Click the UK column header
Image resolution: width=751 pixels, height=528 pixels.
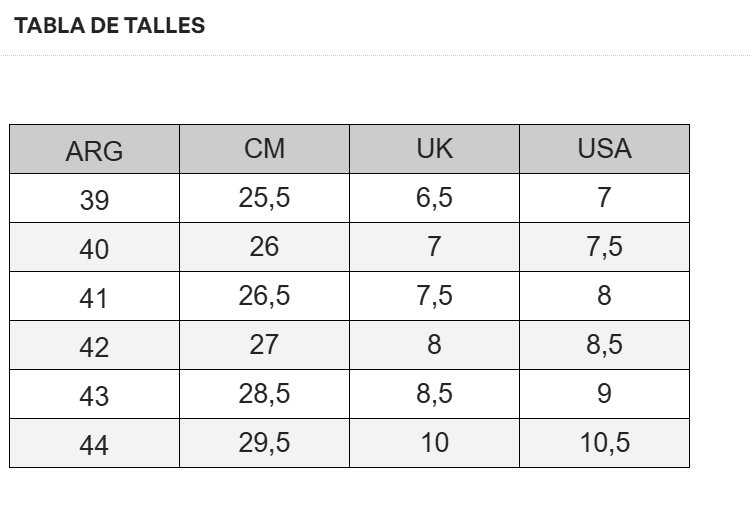click(434, 149)
